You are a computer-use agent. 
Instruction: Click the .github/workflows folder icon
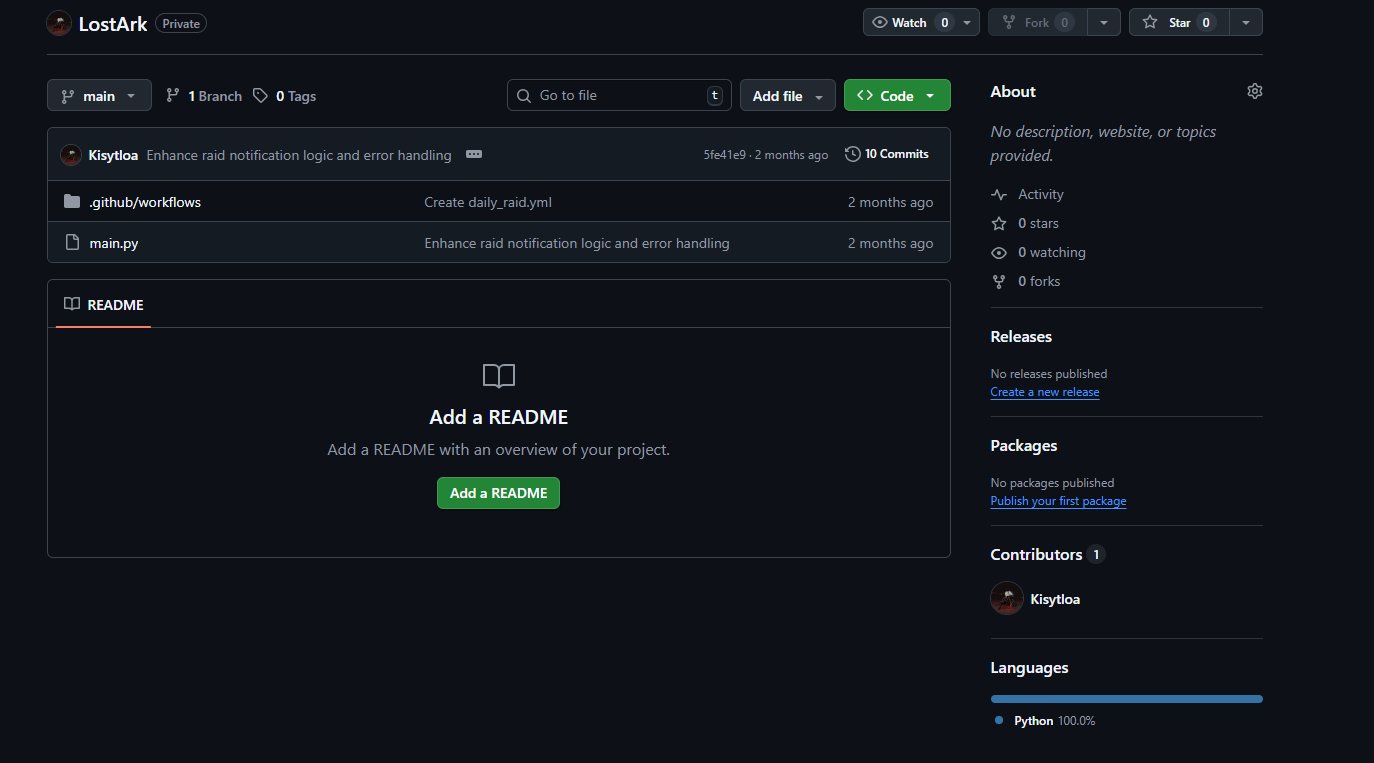pos(71,202)
